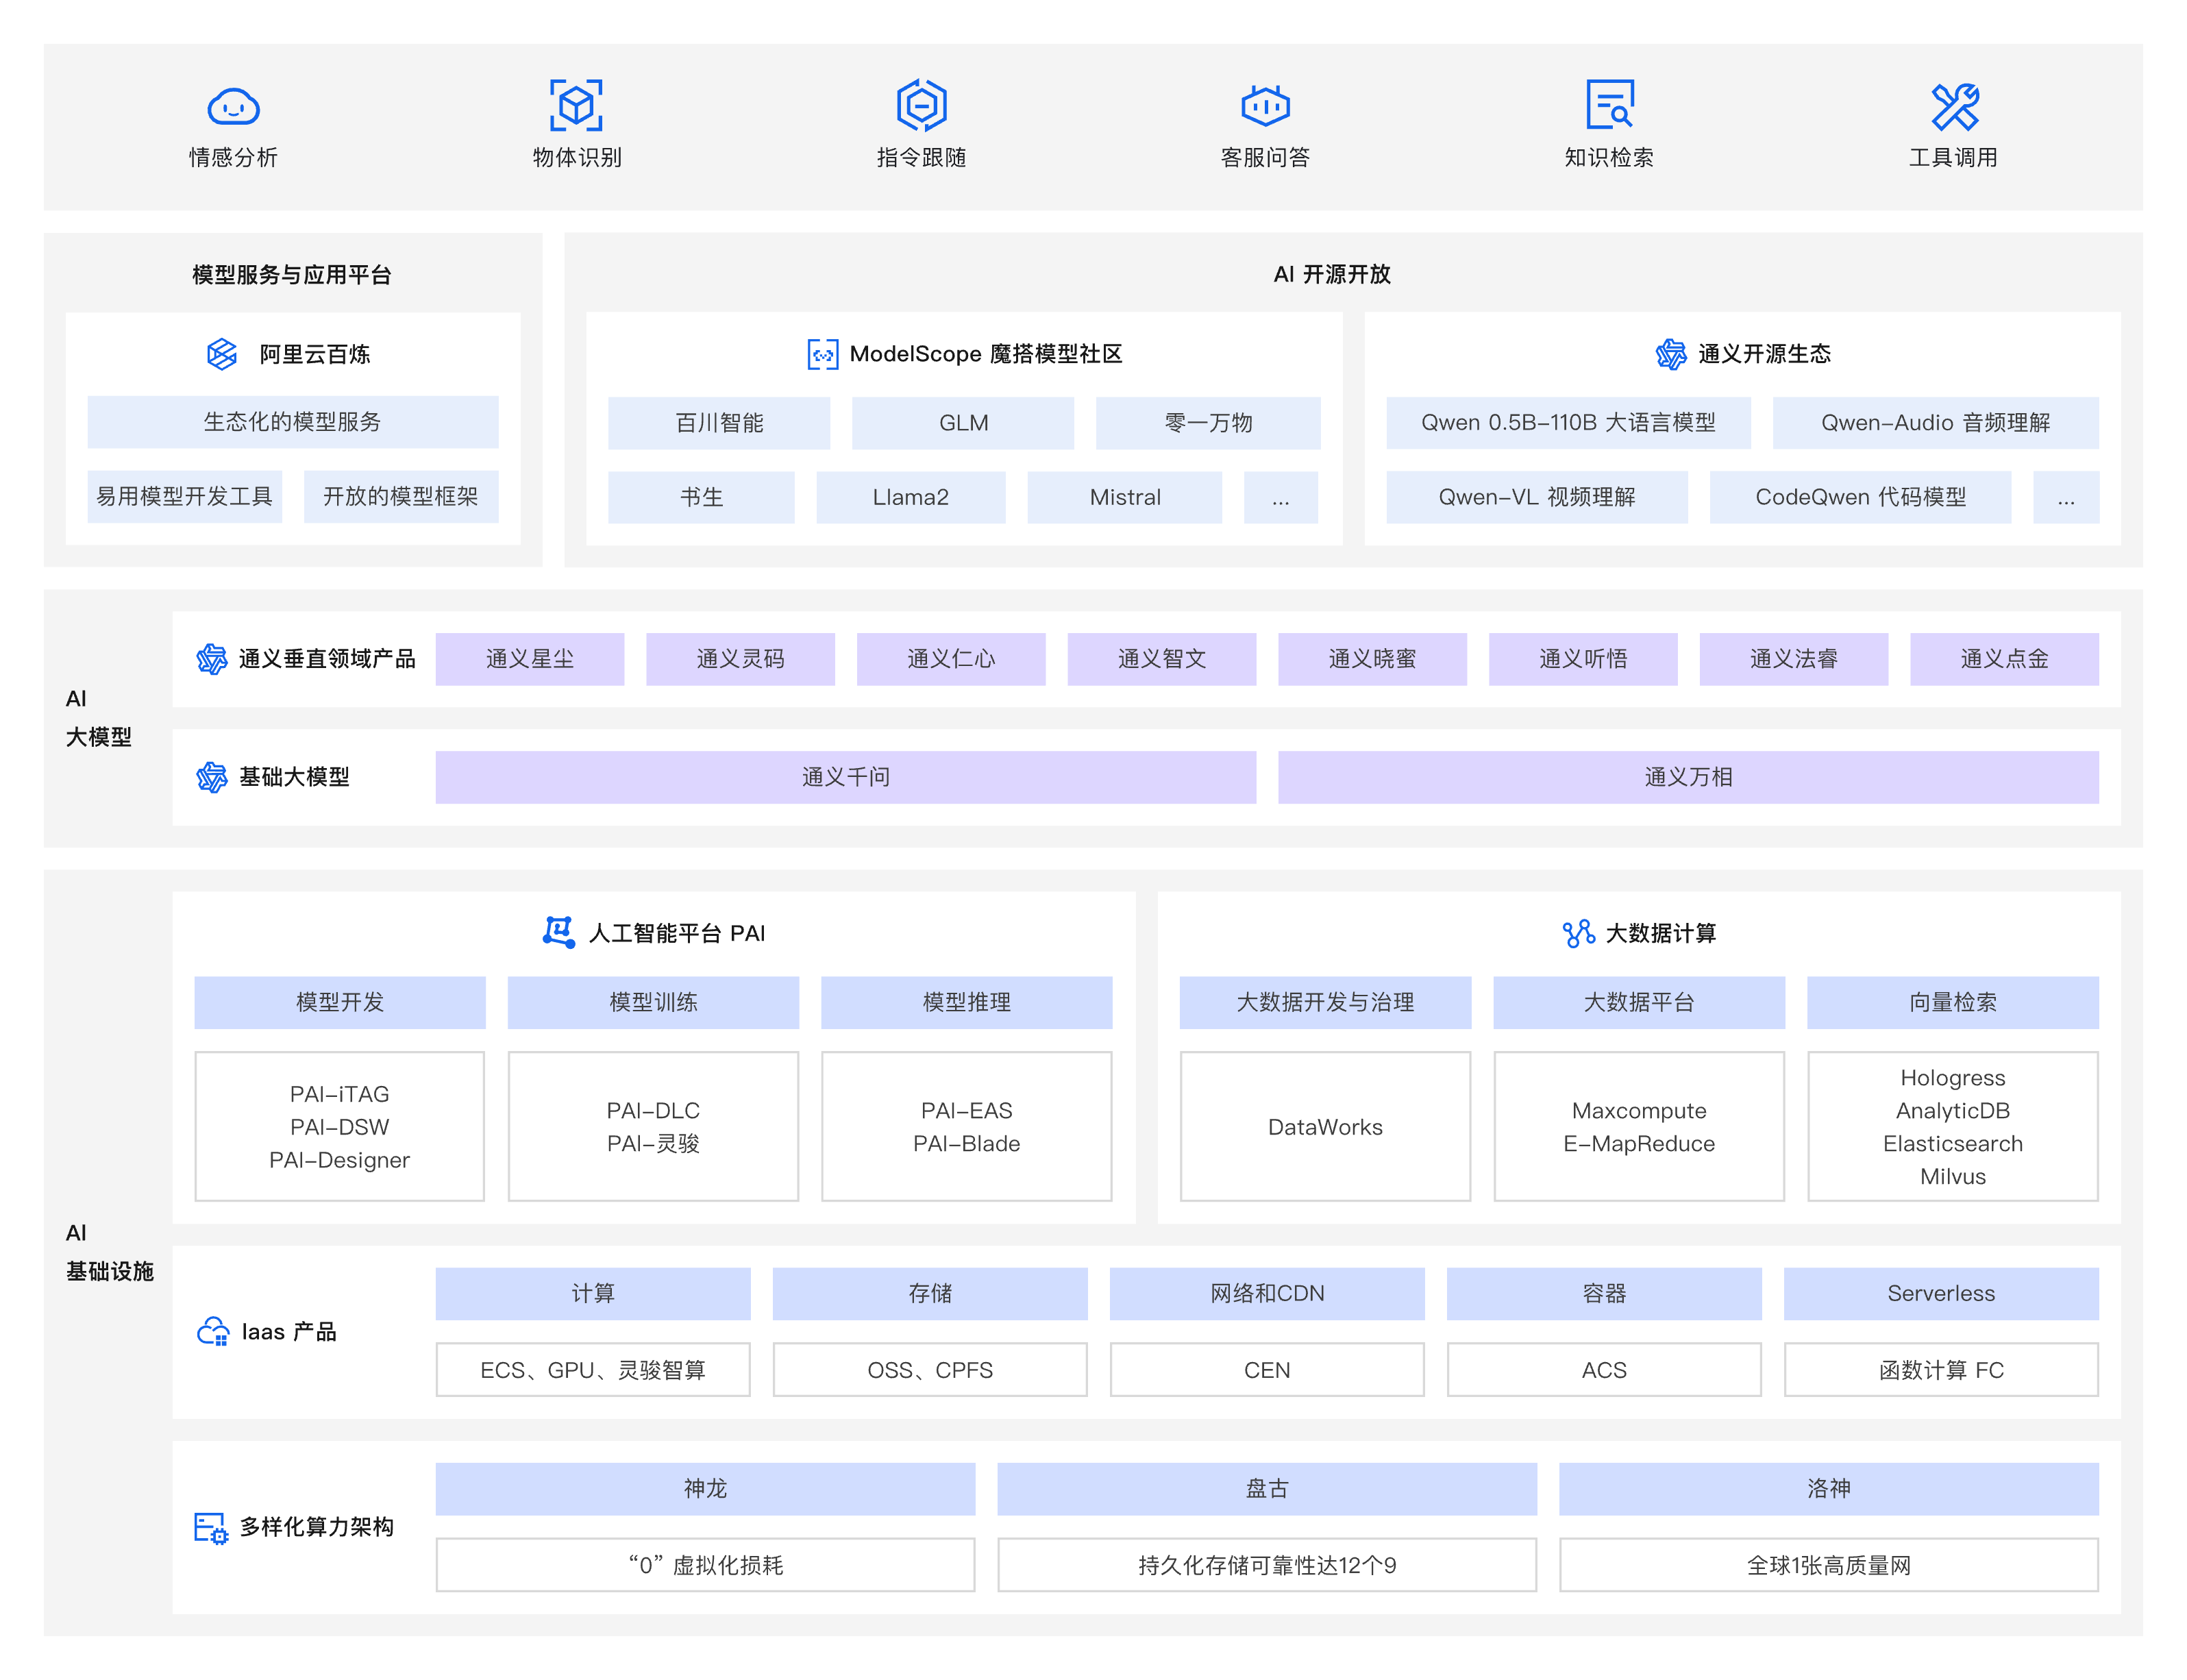Open the ellipsis box after Mistral
The width and height of the screenshot is (2187, 1680).
[1280, 497]
